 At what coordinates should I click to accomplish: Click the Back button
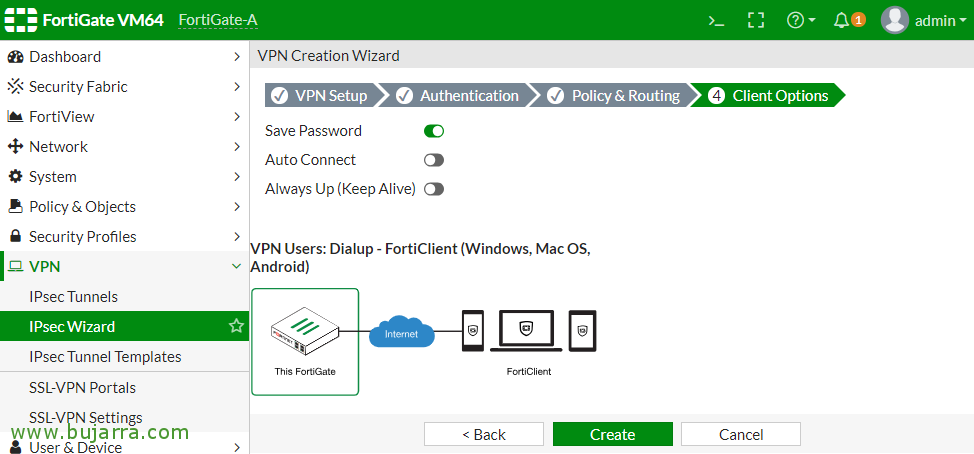pos(483,434)
